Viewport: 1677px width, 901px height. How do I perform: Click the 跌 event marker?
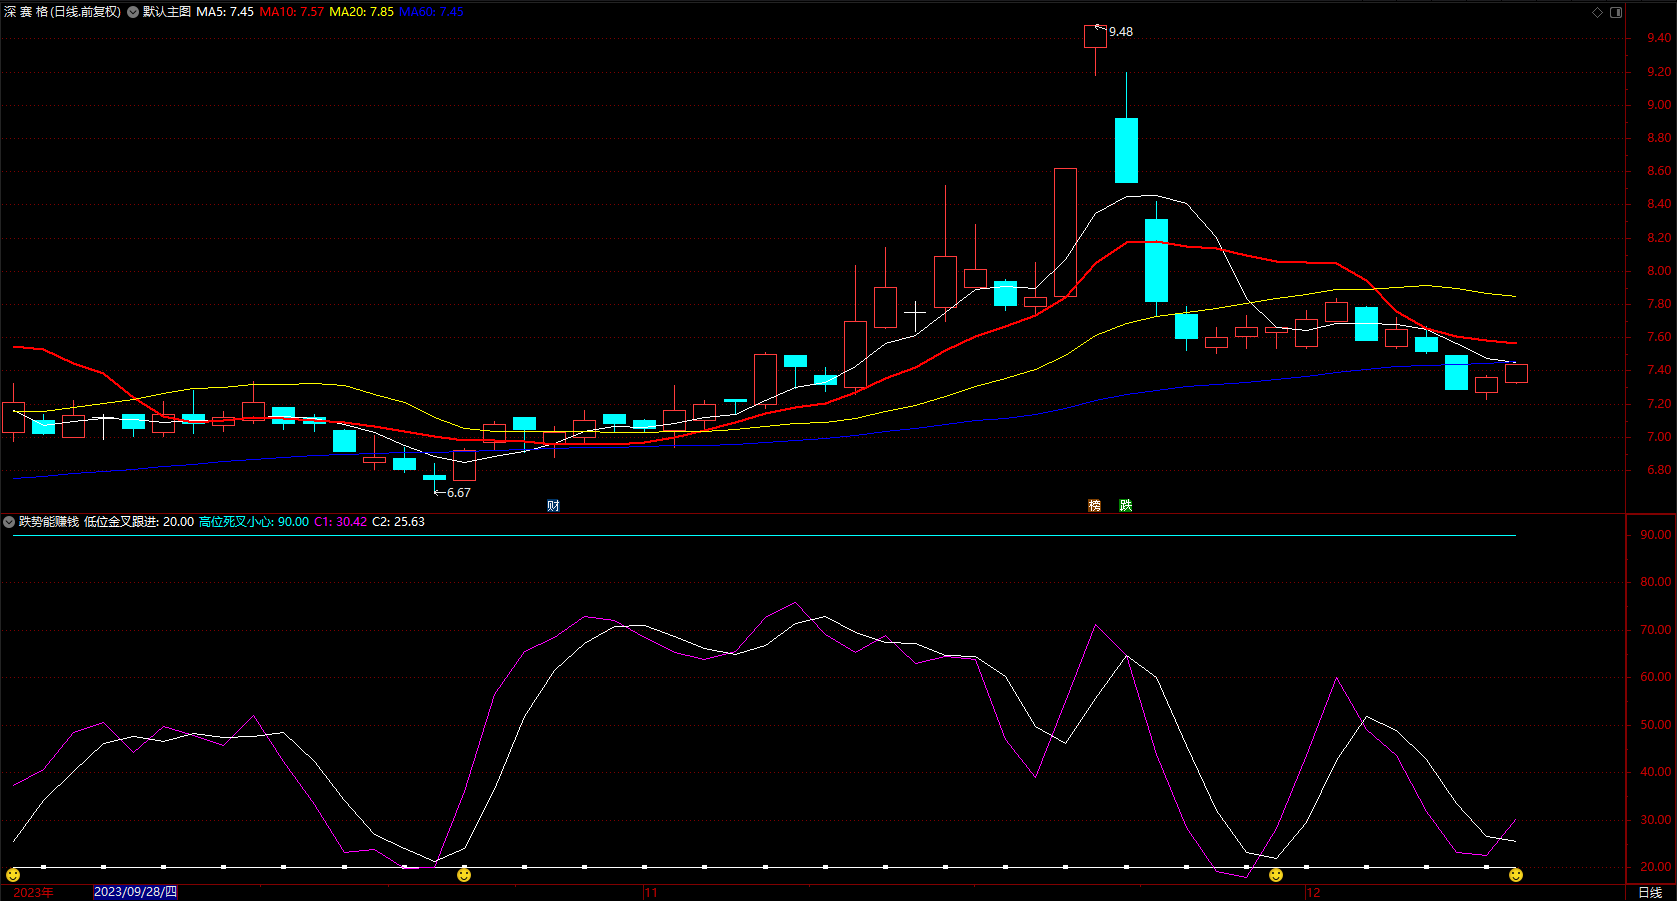(1125, 506)
